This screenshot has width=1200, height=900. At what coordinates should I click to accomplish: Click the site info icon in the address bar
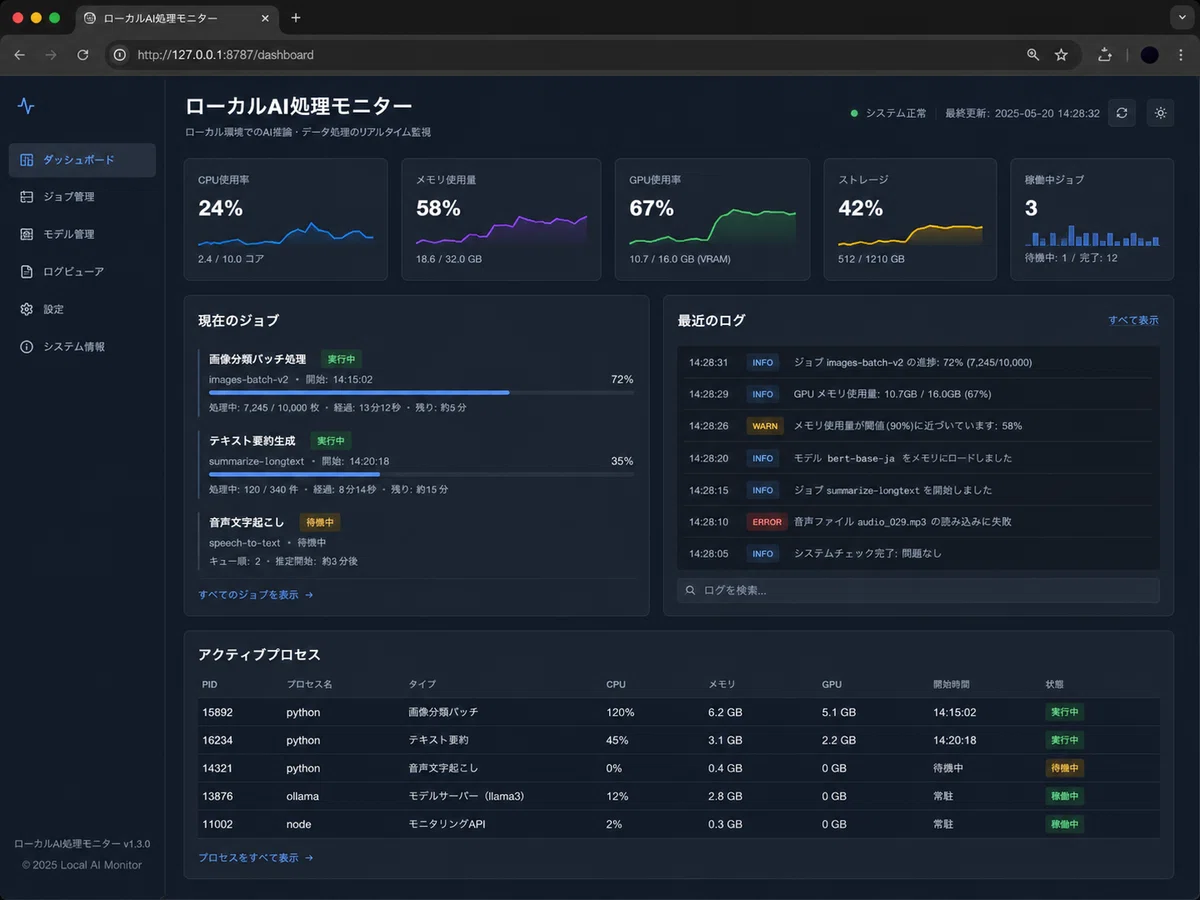pos(120,55)
